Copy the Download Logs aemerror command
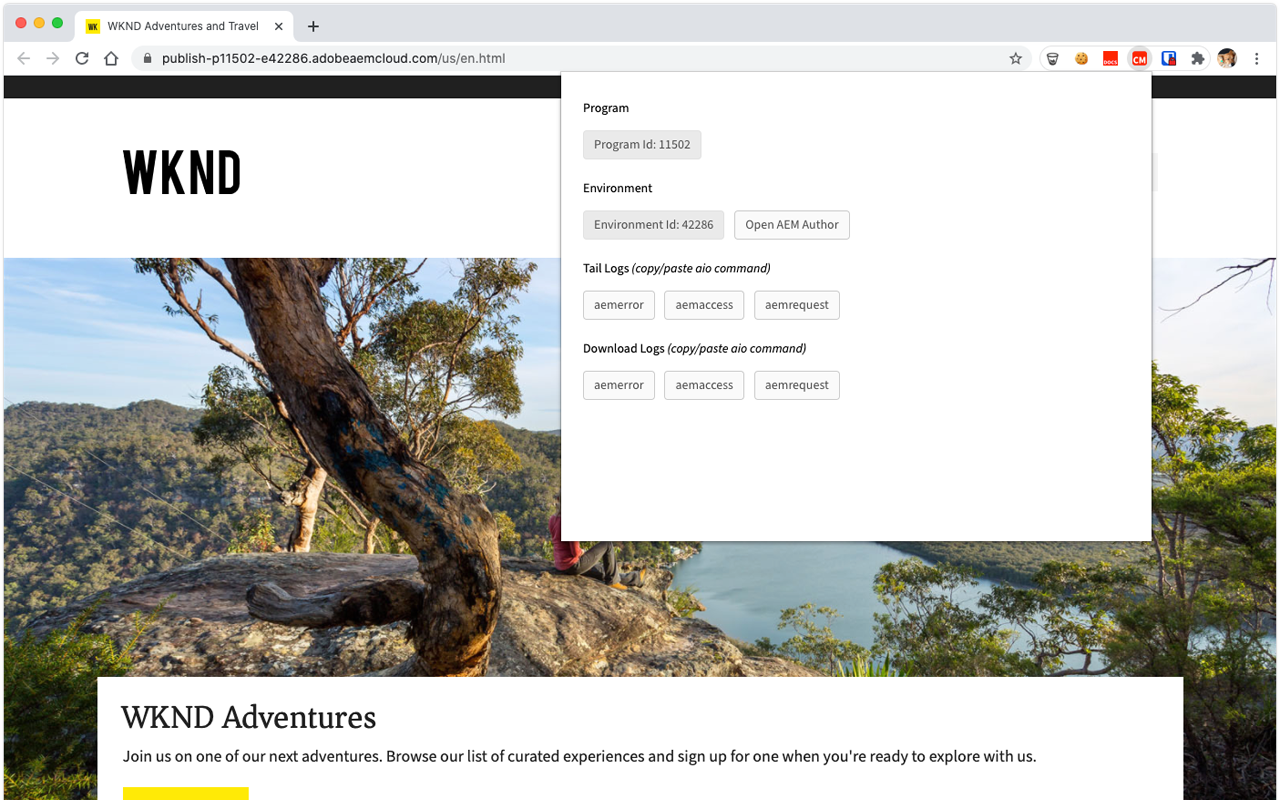The height and width of the screenshot is (800, 1280). coord(619,385)
